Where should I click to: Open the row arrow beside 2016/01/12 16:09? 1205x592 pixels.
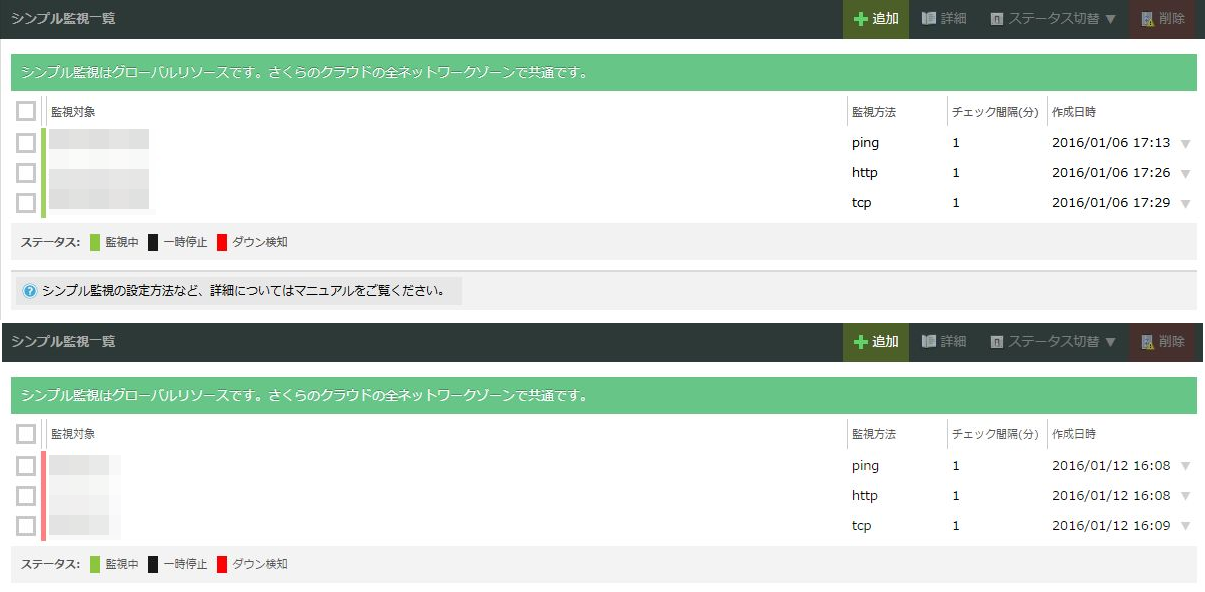(1185, 527)
